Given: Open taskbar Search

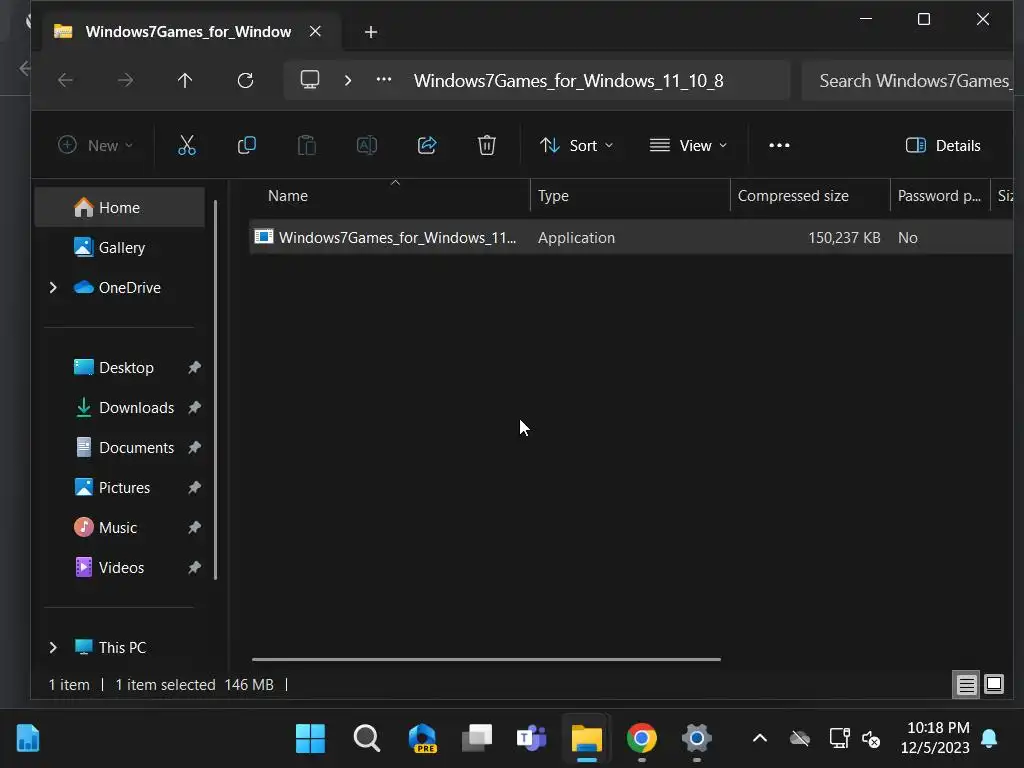Looking at the screenshot, I should coord(366,739).
